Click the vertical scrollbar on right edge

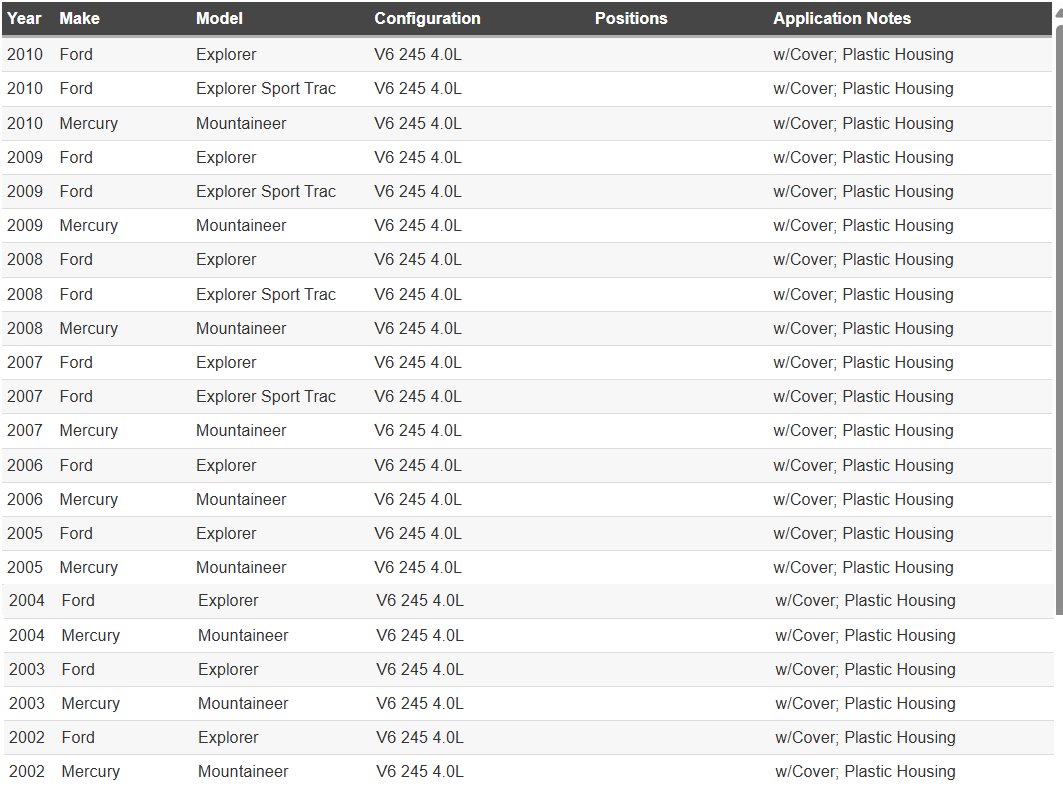1058,300
